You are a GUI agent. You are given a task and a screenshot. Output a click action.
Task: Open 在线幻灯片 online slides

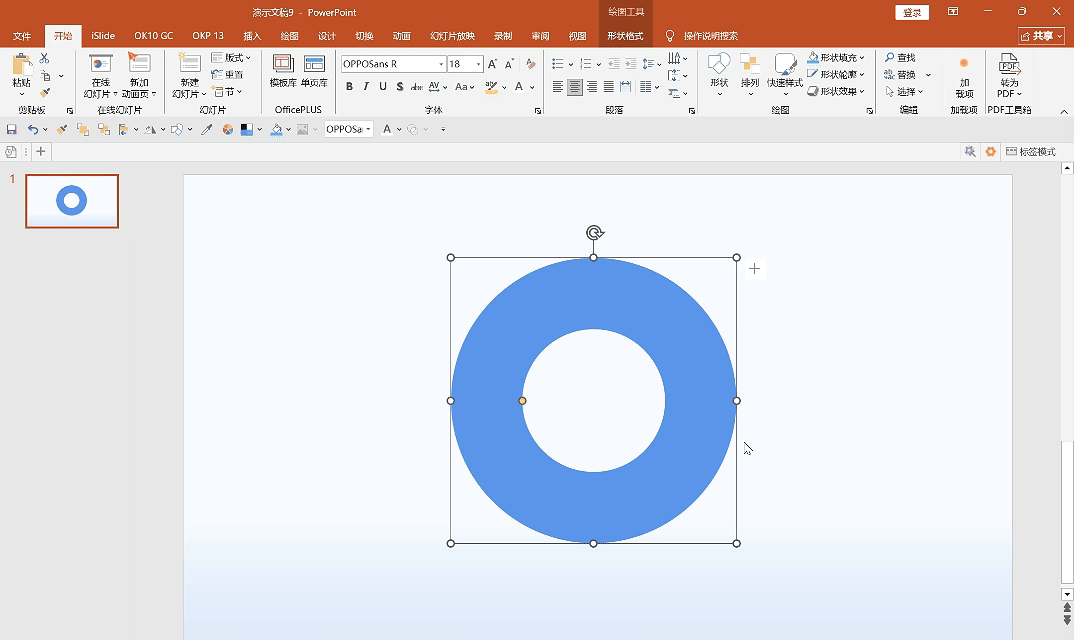pos(101,76)
